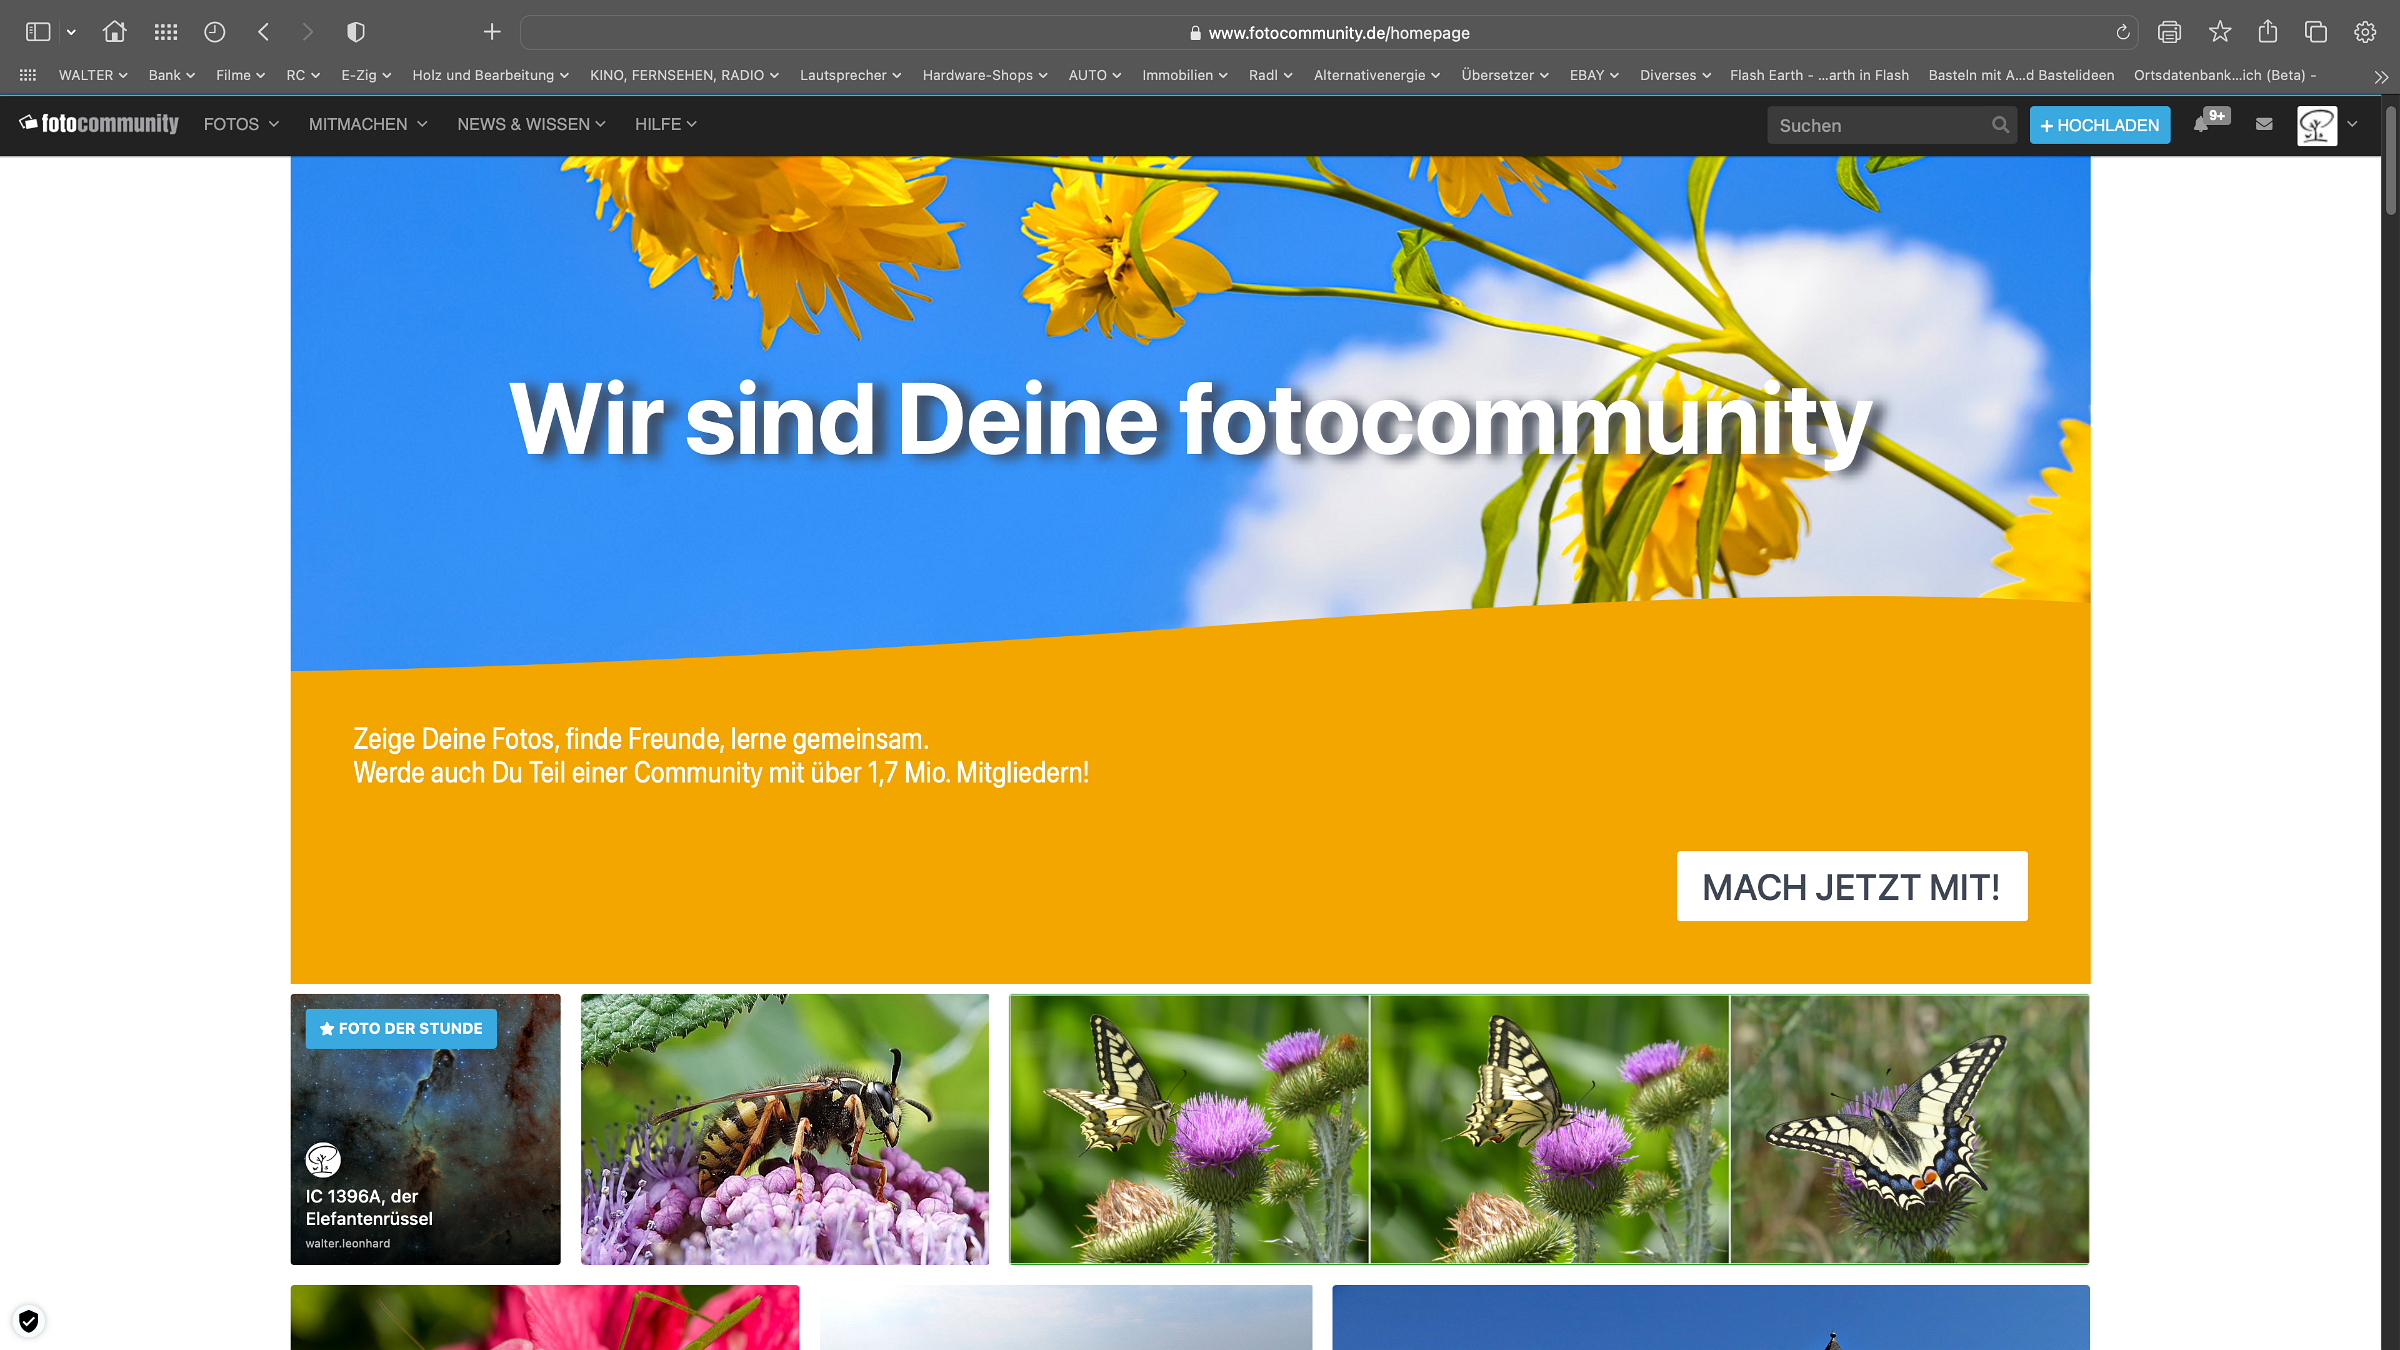The width and height of the screenshot is (2400, 1350).
Task: Expand the FOTOS dropdown menu
Action: coord(240,124)
